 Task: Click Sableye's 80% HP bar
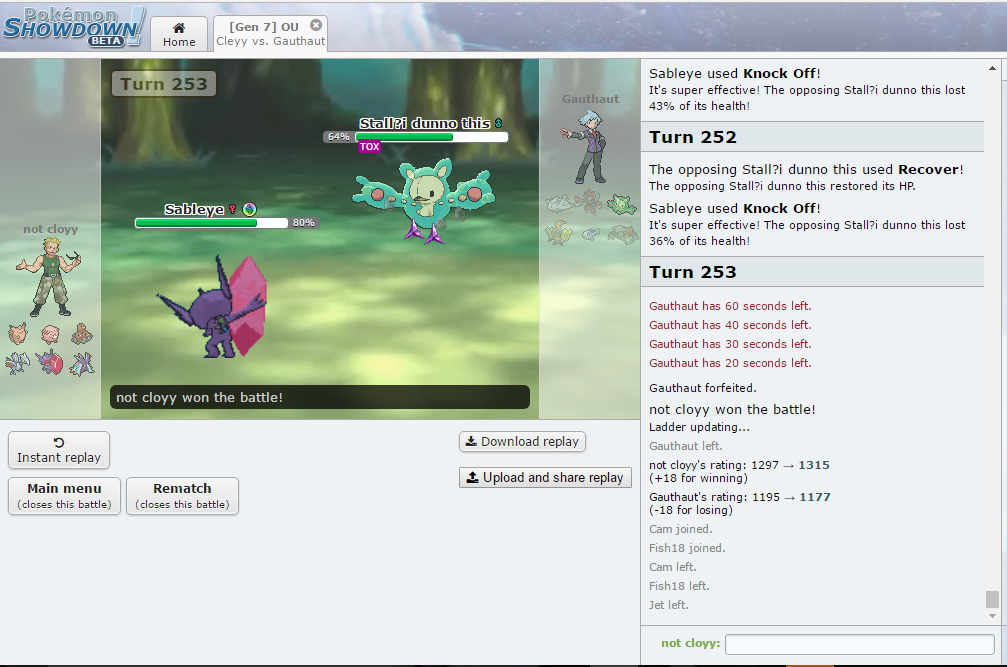coord(211,223)
